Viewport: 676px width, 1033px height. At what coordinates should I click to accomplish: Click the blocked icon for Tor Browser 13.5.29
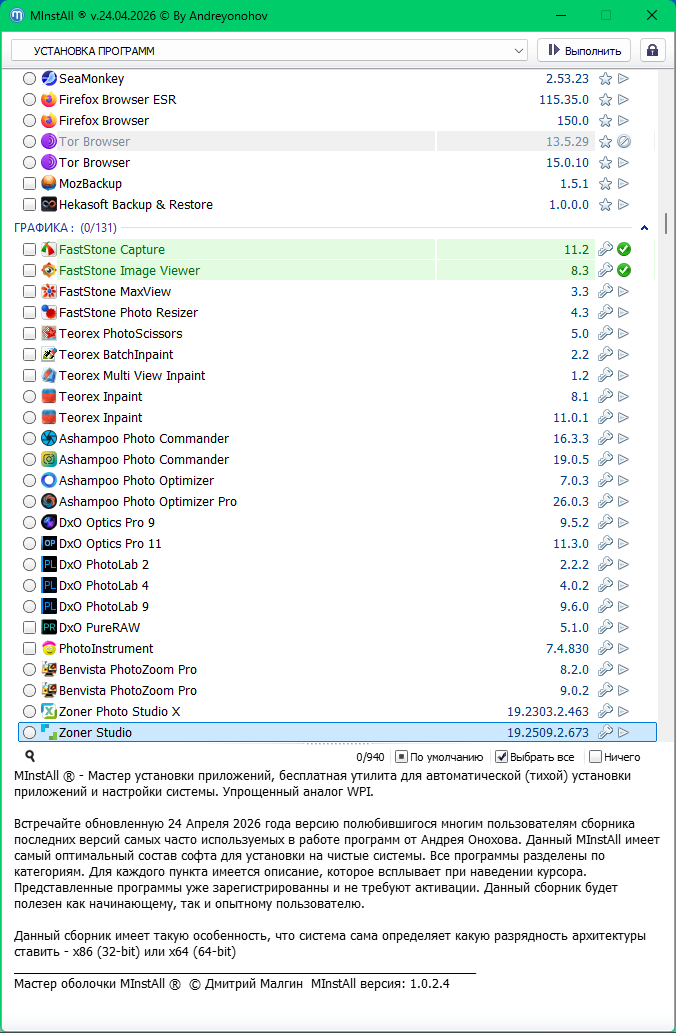[624, 142]
